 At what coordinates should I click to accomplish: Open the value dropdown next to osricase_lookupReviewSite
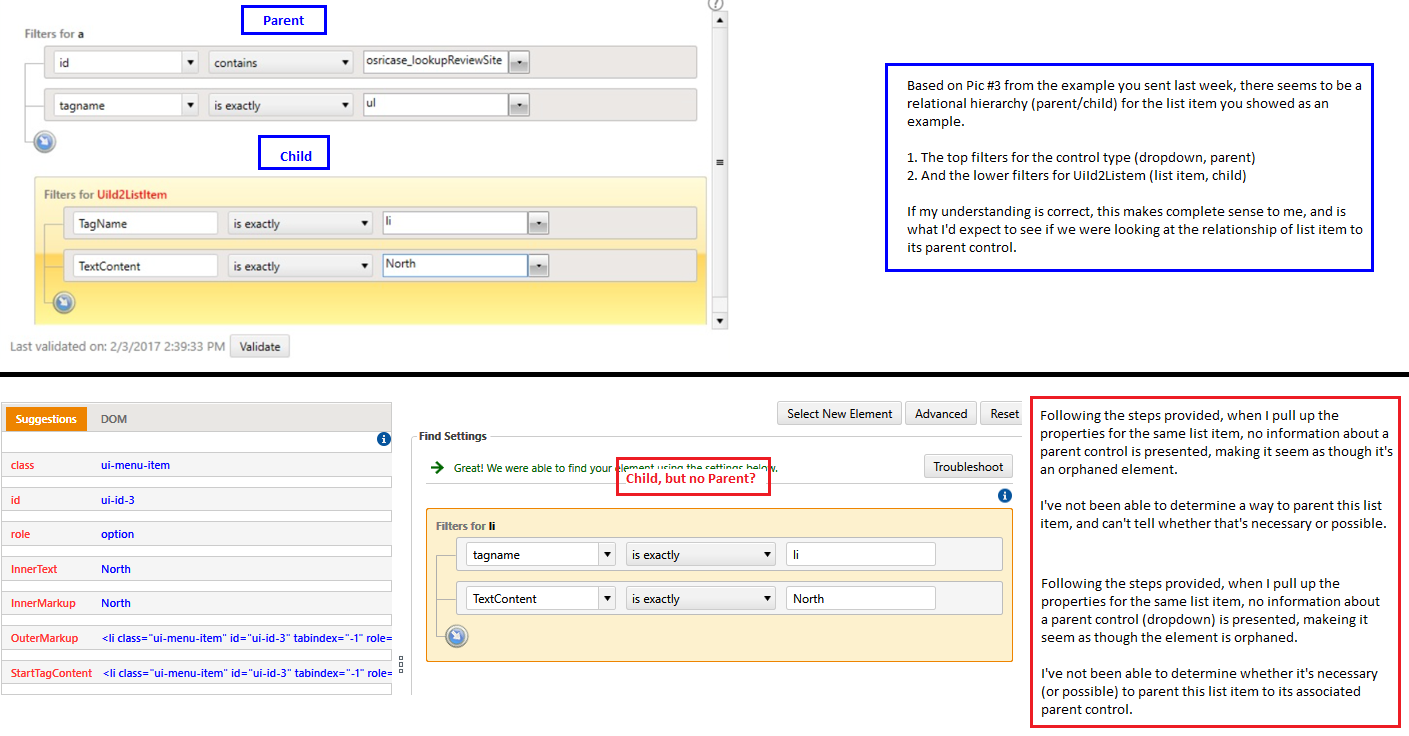pos(519,62)
